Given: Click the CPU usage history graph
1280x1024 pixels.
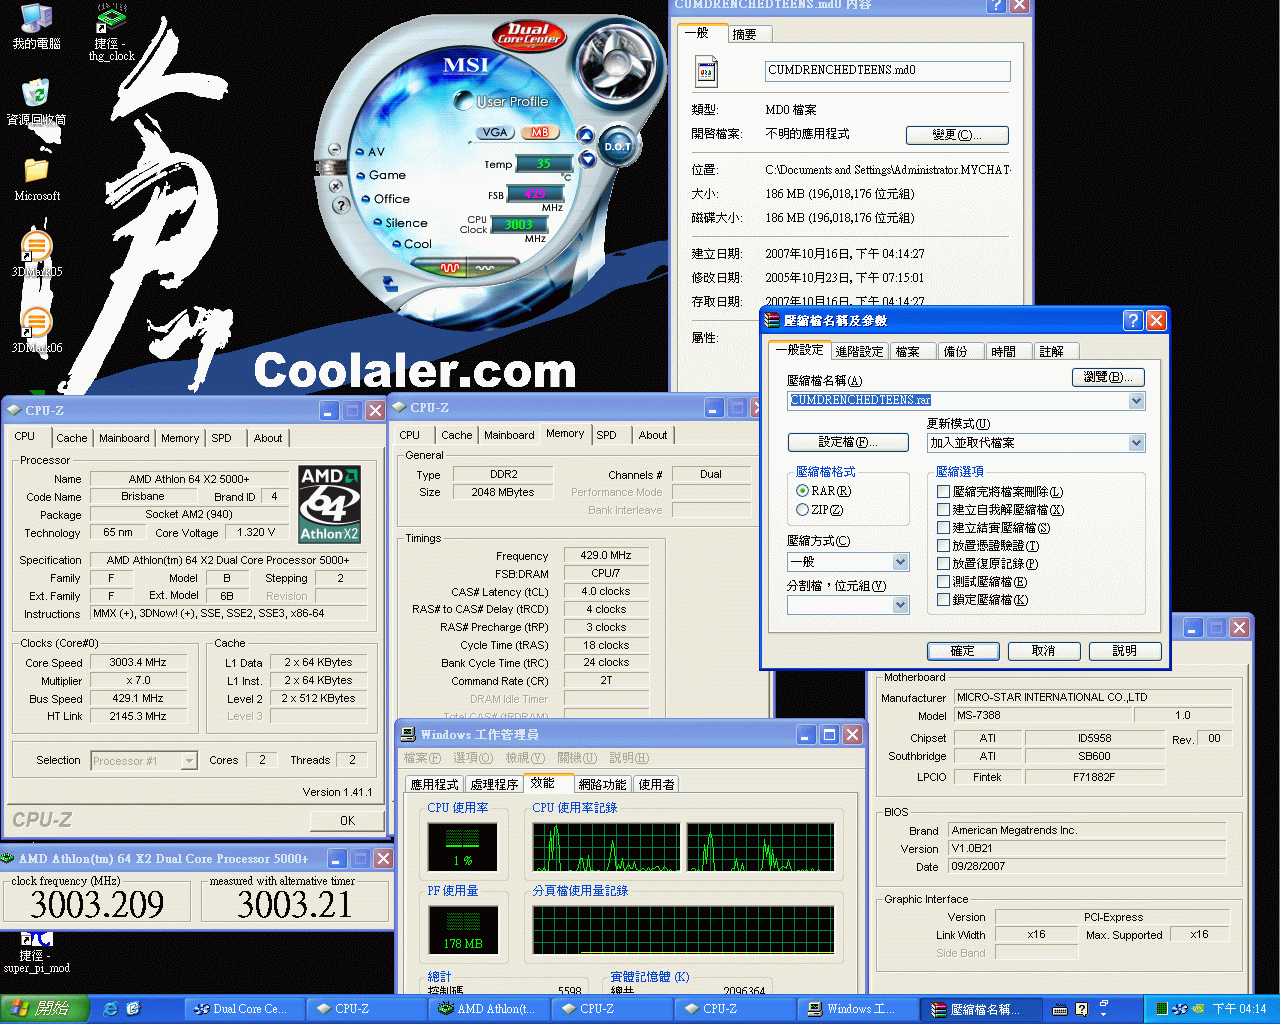Looking at the screenshot, I should [684, 847].
